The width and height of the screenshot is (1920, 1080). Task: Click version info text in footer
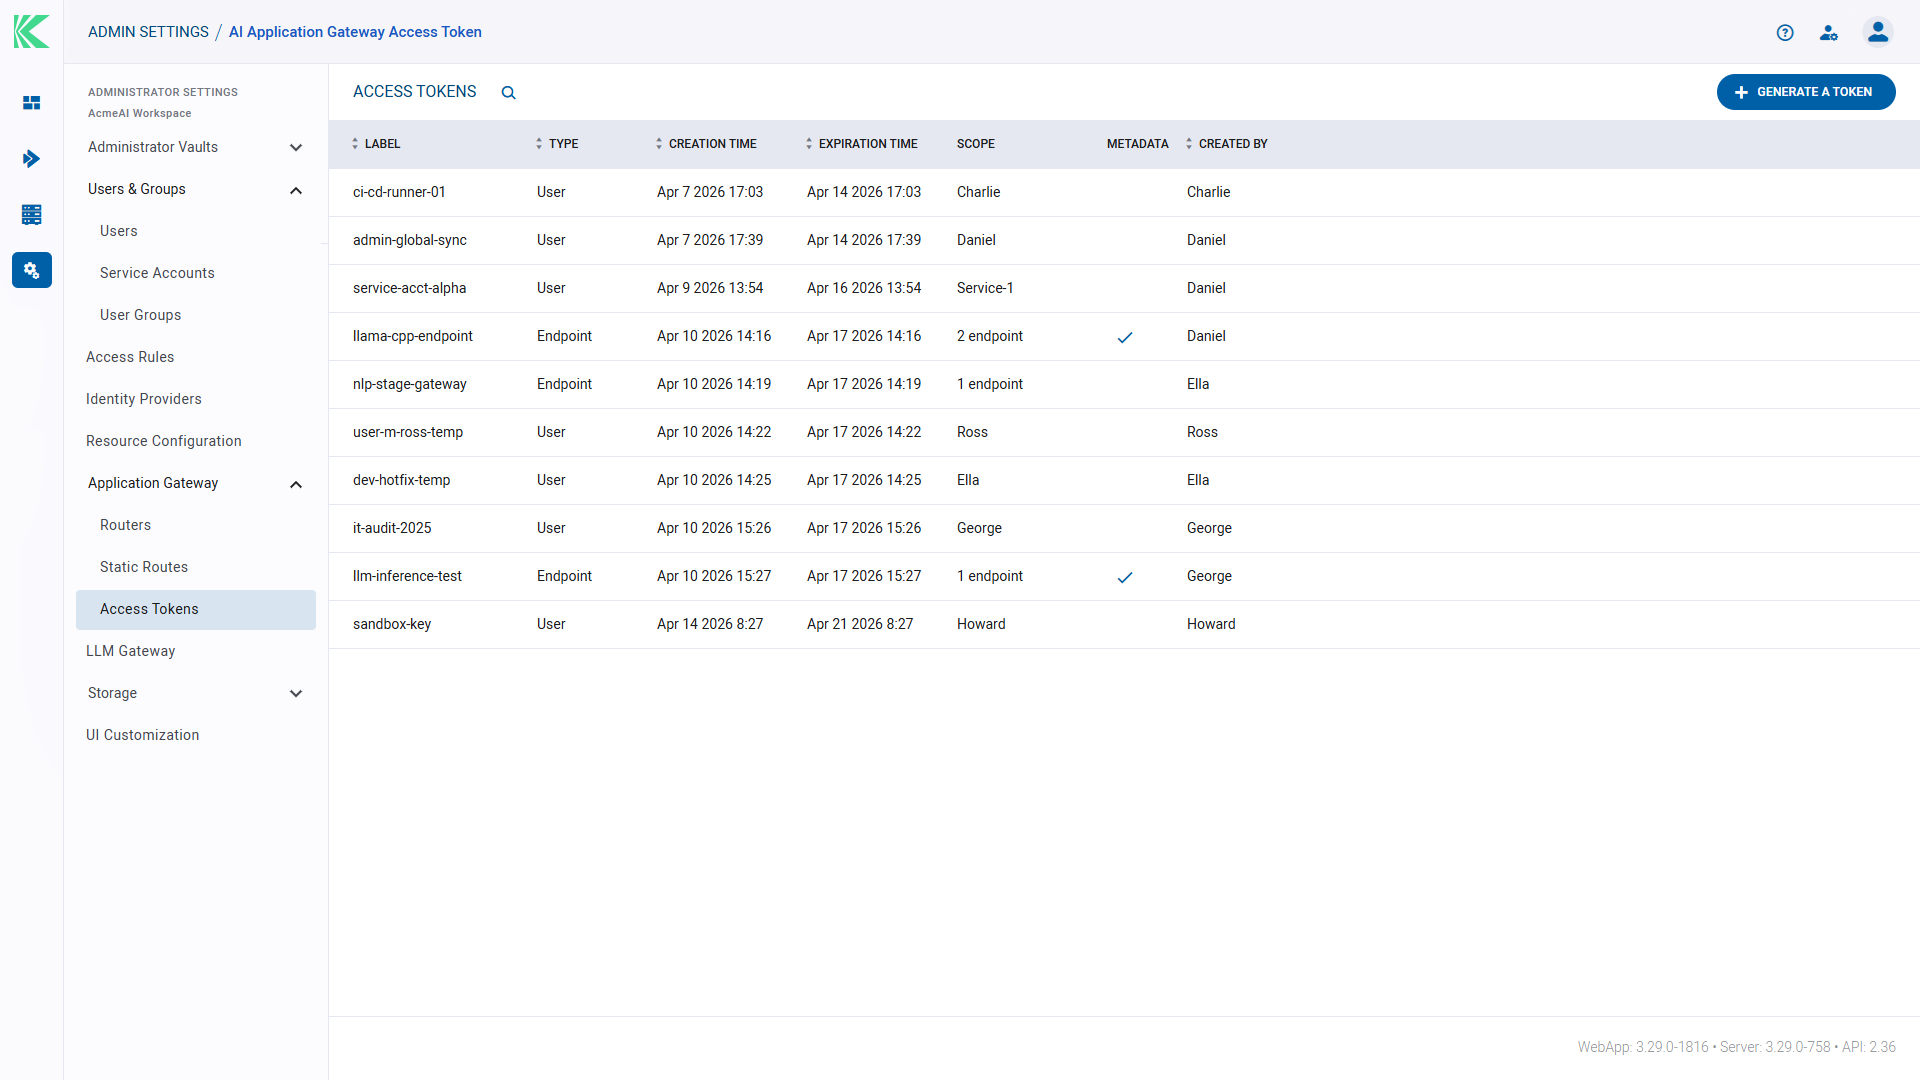point(1736,1047)
